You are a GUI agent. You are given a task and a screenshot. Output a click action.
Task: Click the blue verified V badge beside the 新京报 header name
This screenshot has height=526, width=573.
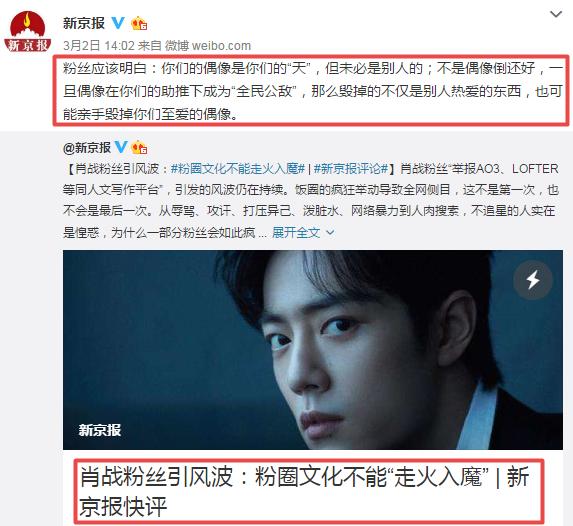[x=118, y=23]
